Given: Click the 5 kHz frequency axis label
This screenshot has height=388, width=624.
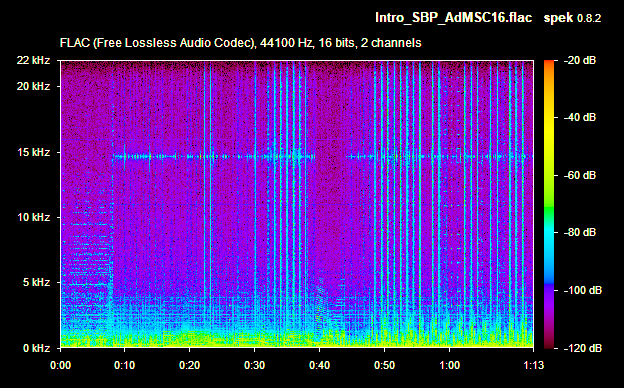Looking at the screenshot, I should [36, 282].
